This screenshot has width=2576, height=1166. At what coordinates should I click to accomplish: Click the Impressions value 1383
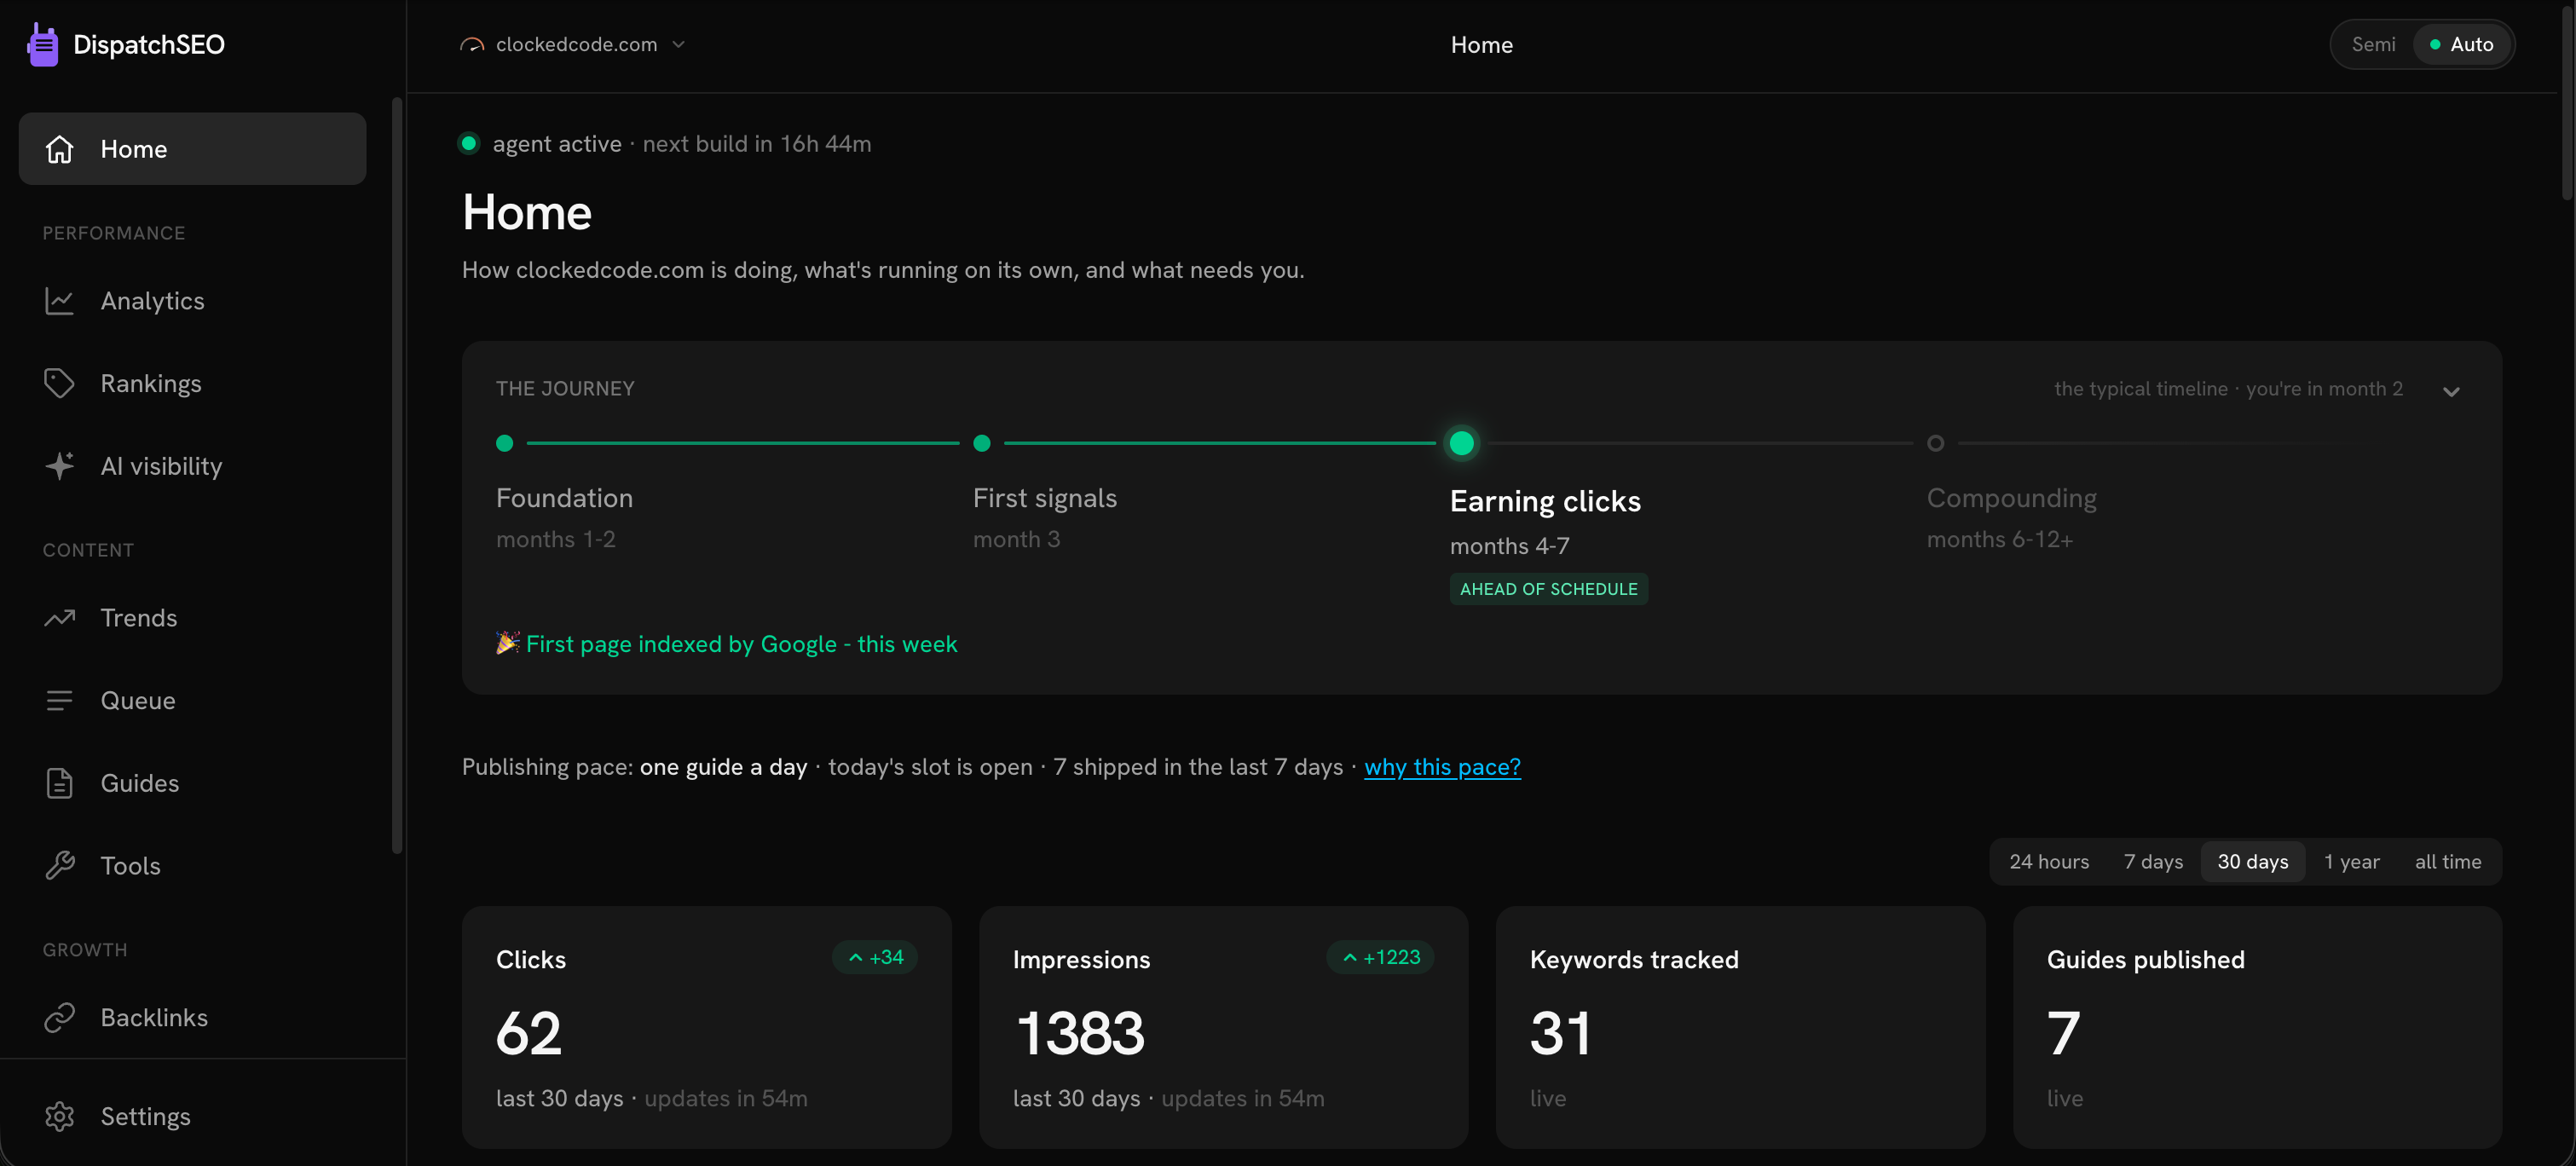[1080, 1034]
